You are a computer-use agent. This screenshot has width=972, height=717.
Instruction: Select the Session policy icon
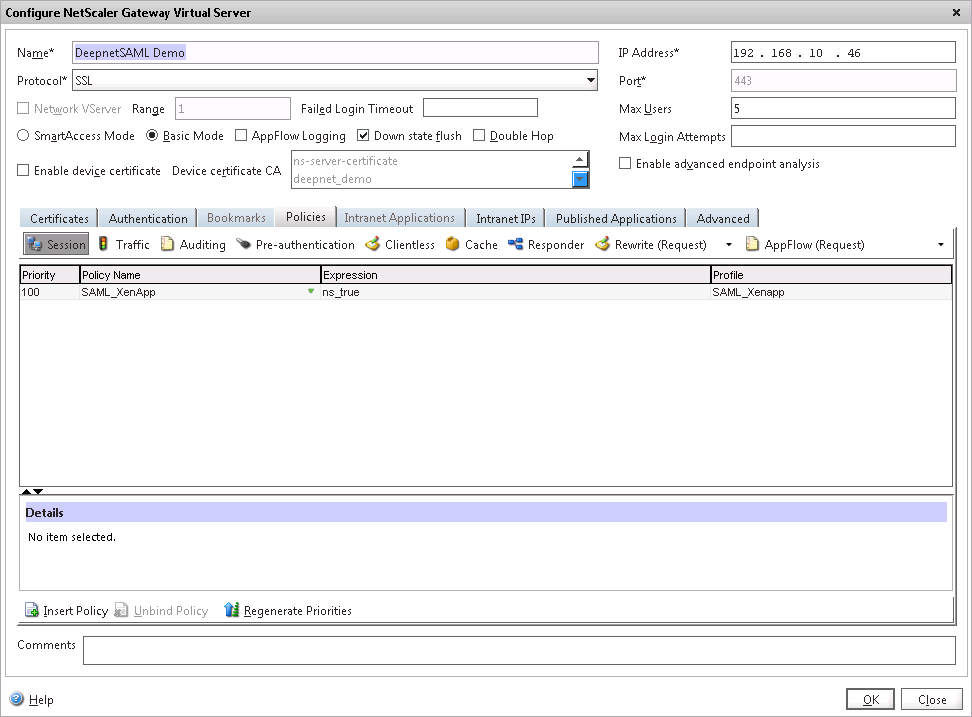(34, 244)
